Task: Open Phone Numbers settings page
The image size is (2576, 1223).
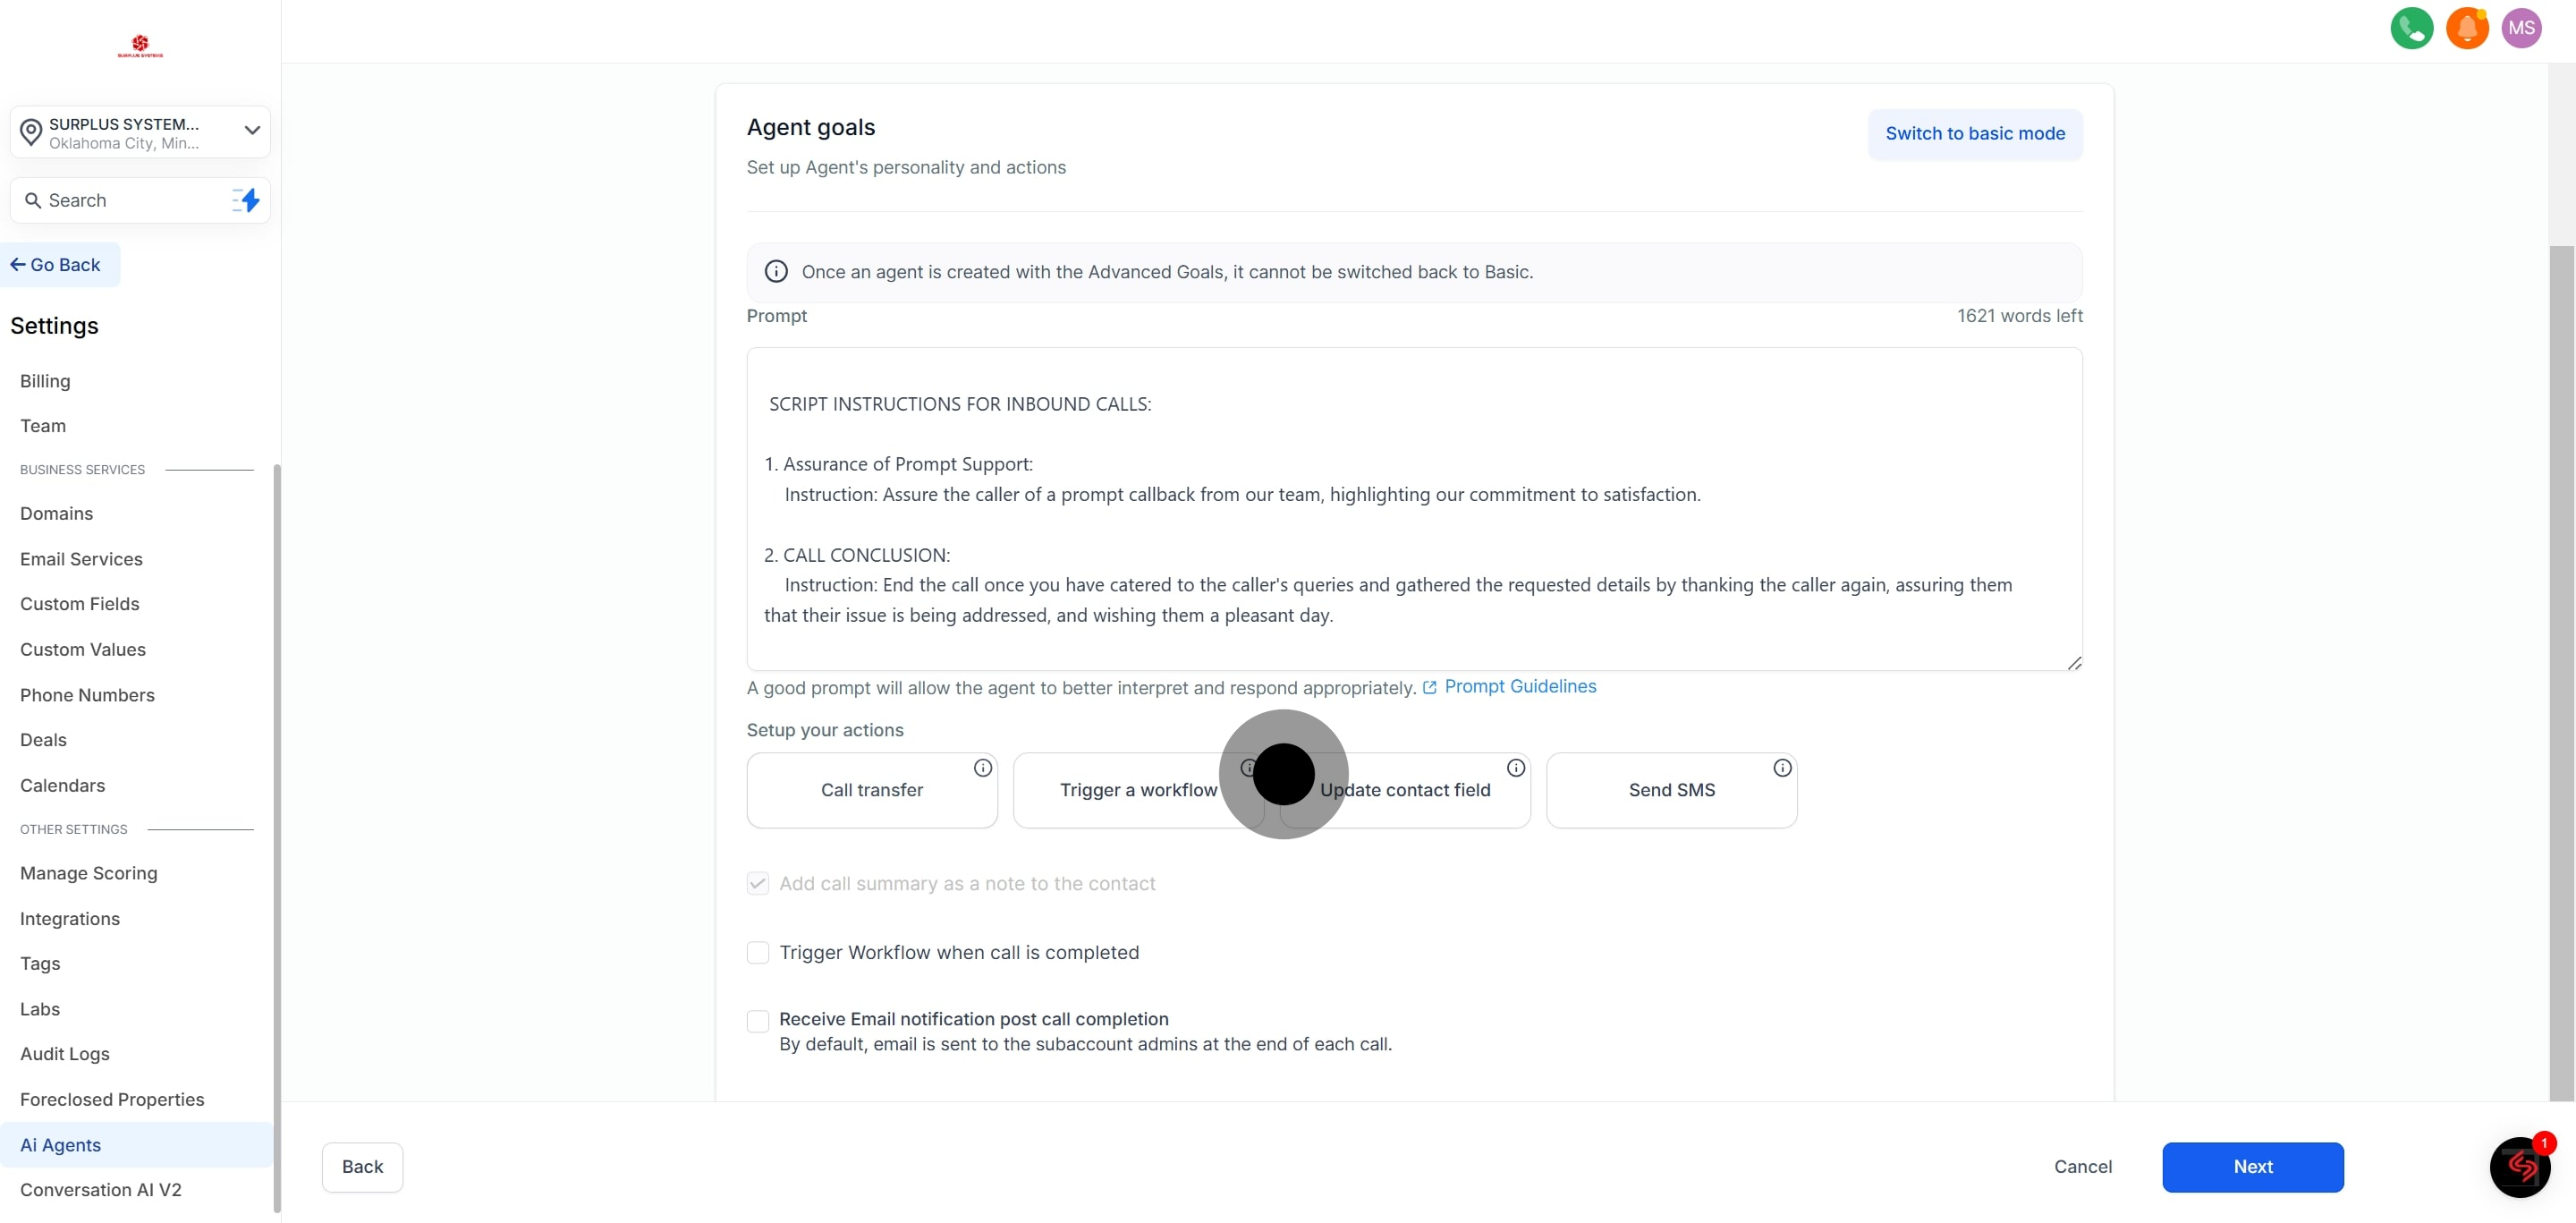Action: 87,694
